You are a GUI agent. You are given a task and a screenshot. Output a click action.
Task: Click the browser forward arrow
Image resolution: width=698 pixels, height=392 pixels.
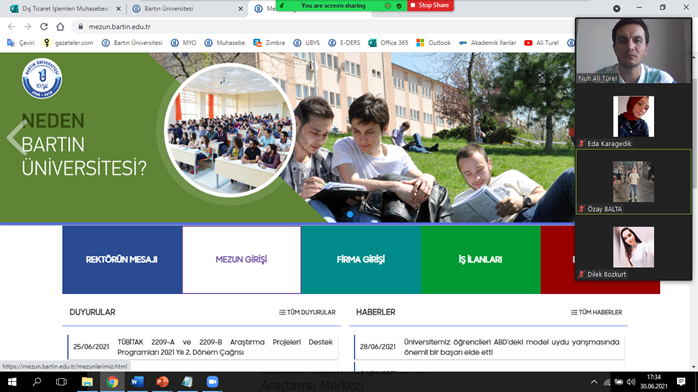(x=27, y=27)
